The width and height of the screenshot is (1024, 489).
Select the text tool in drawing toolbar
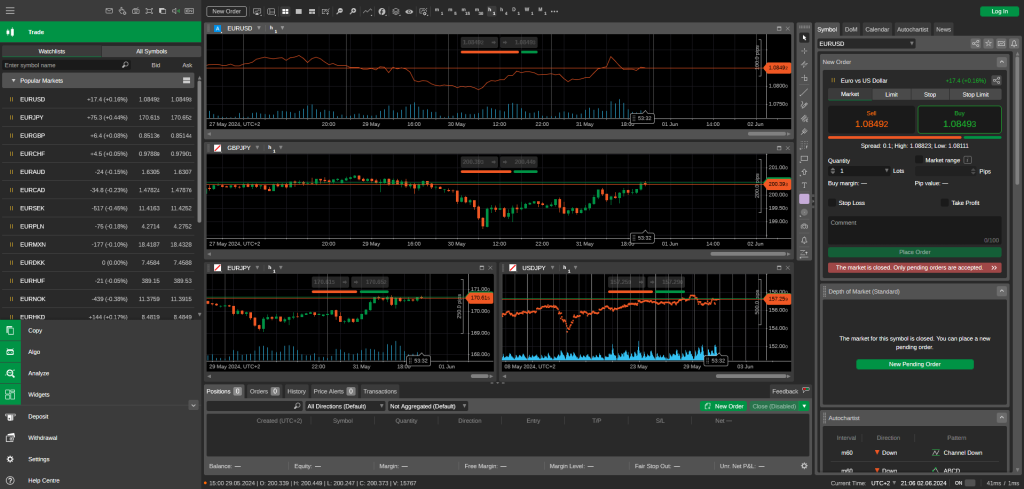[804, 185]
